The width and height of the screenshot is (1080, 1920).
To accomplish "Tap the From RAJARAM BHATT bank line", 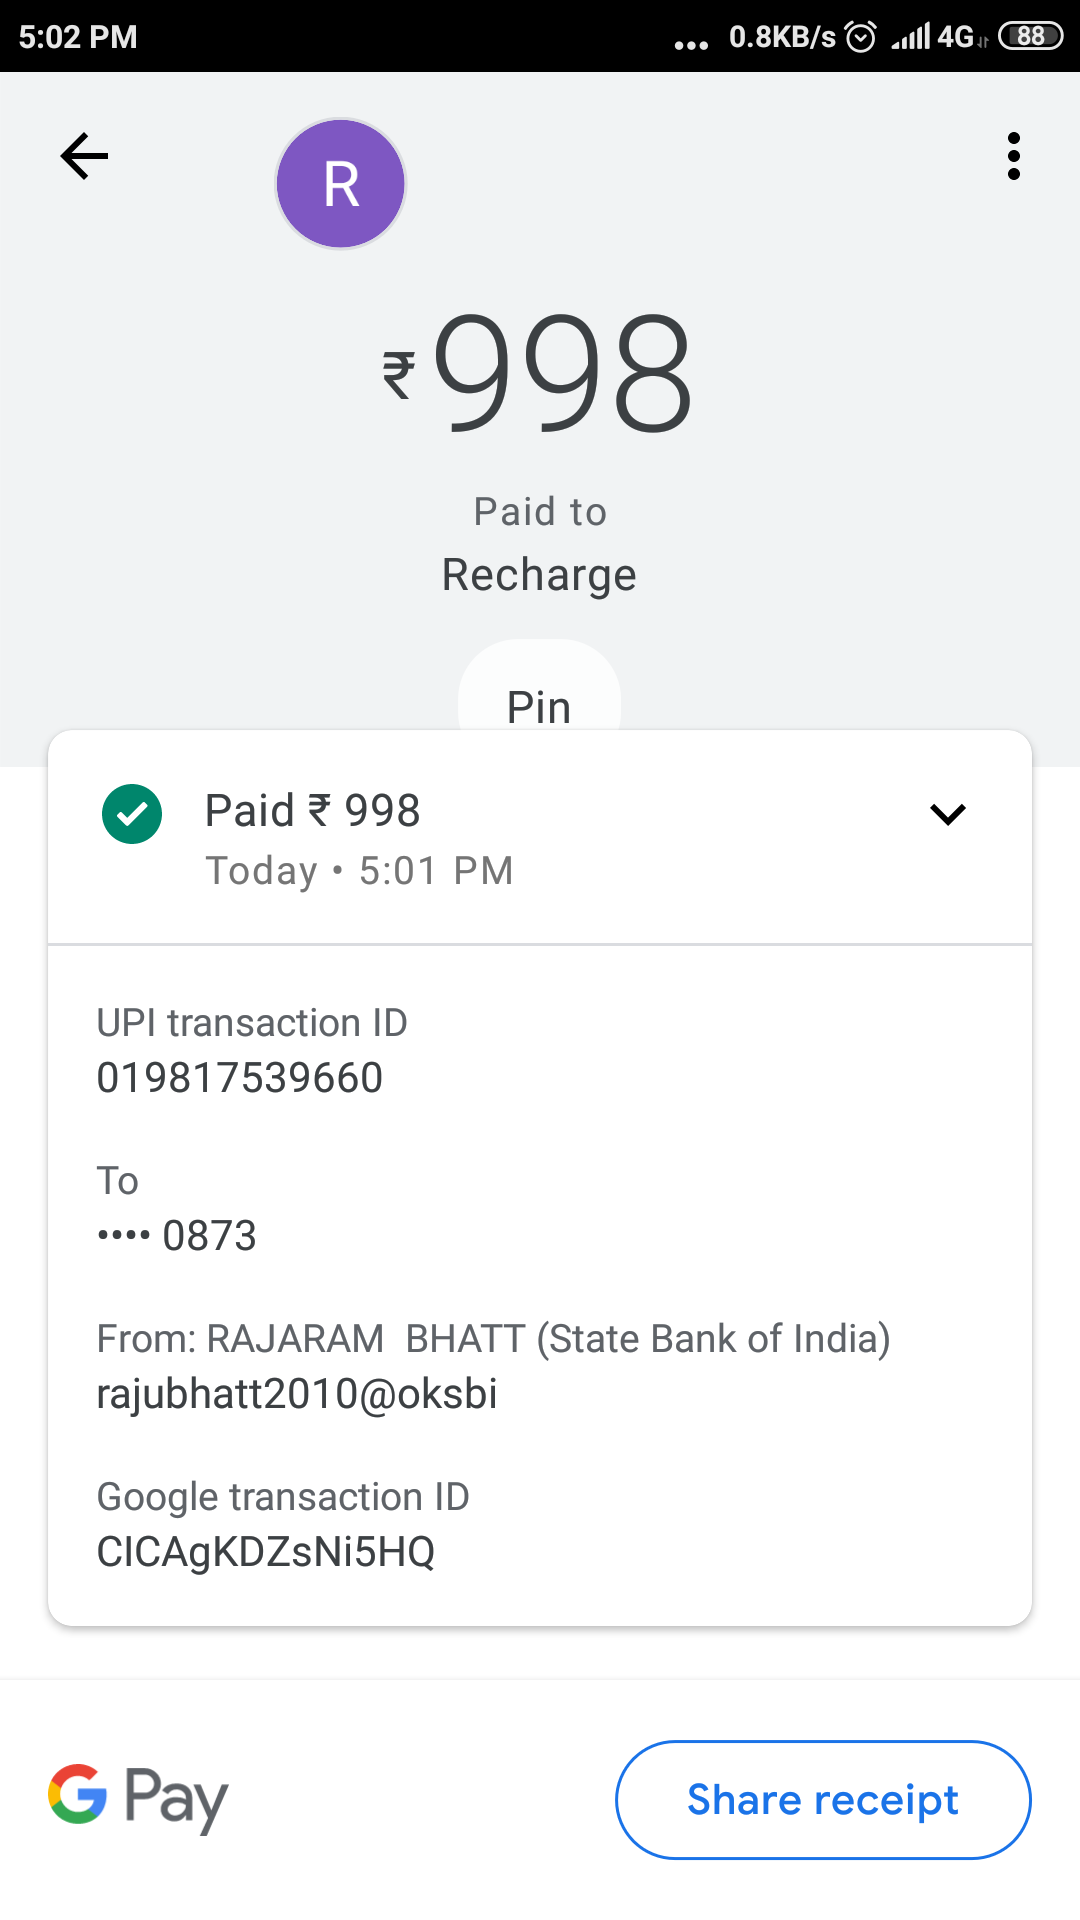I will pos(493,1338).
